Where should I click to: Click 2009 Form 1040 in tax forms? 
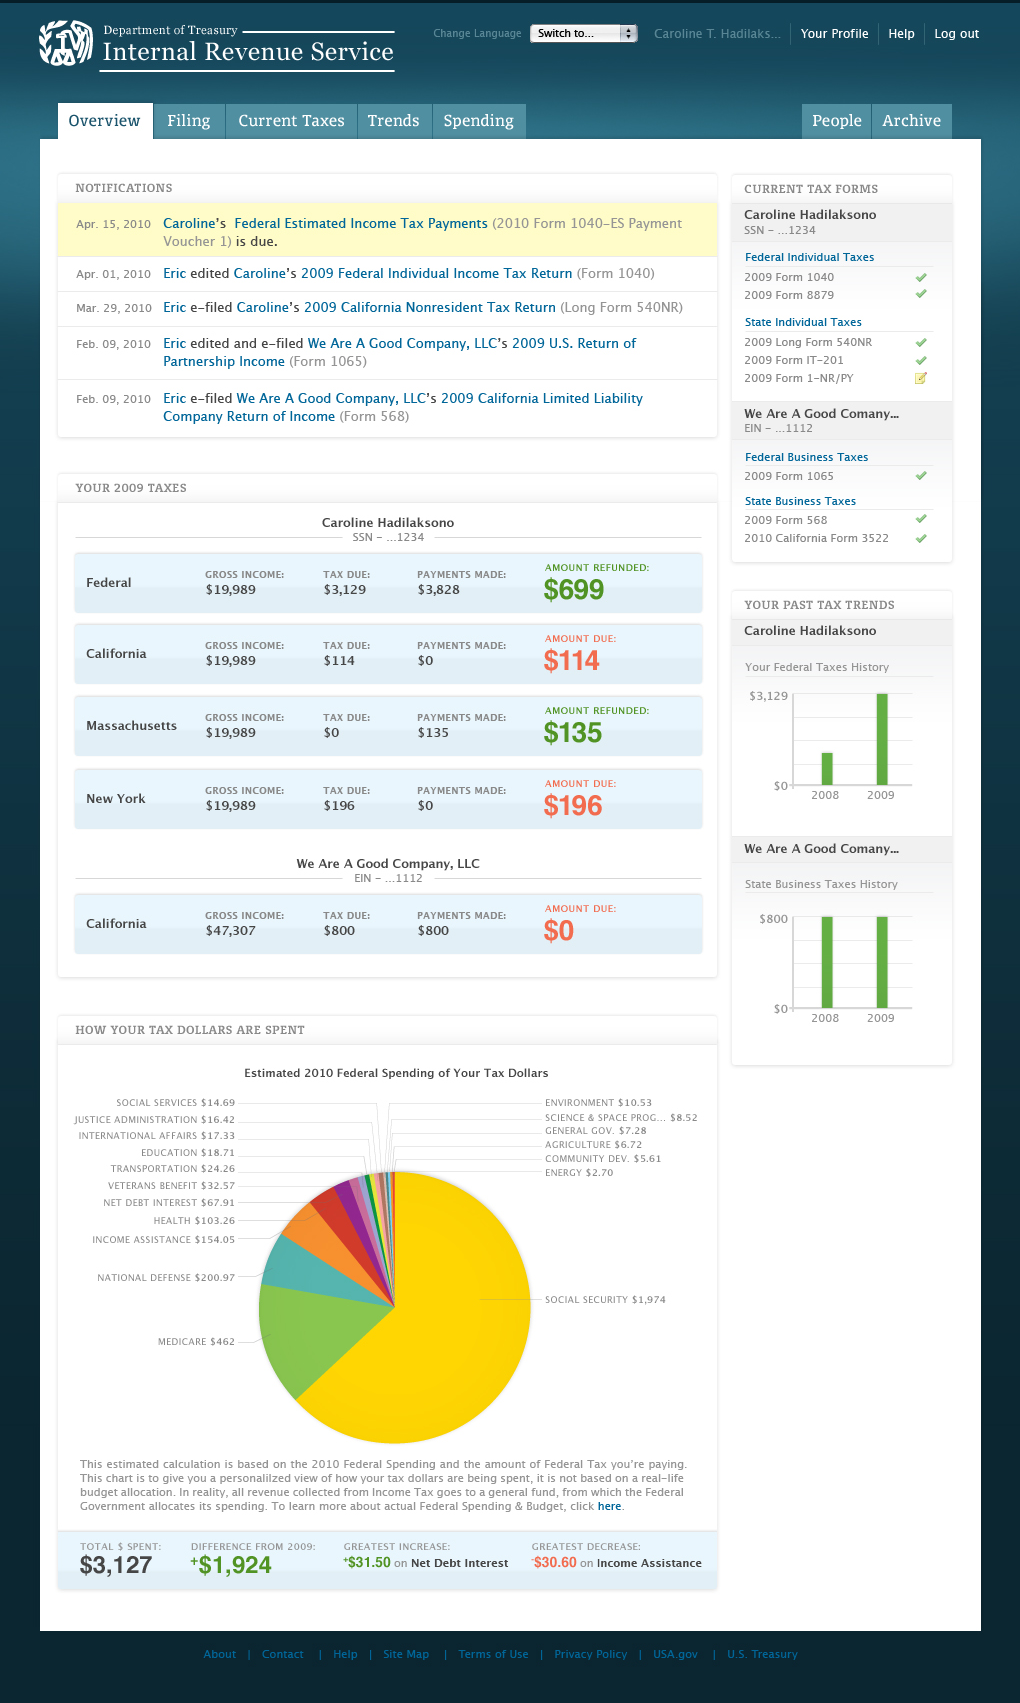tap(789, 277)
